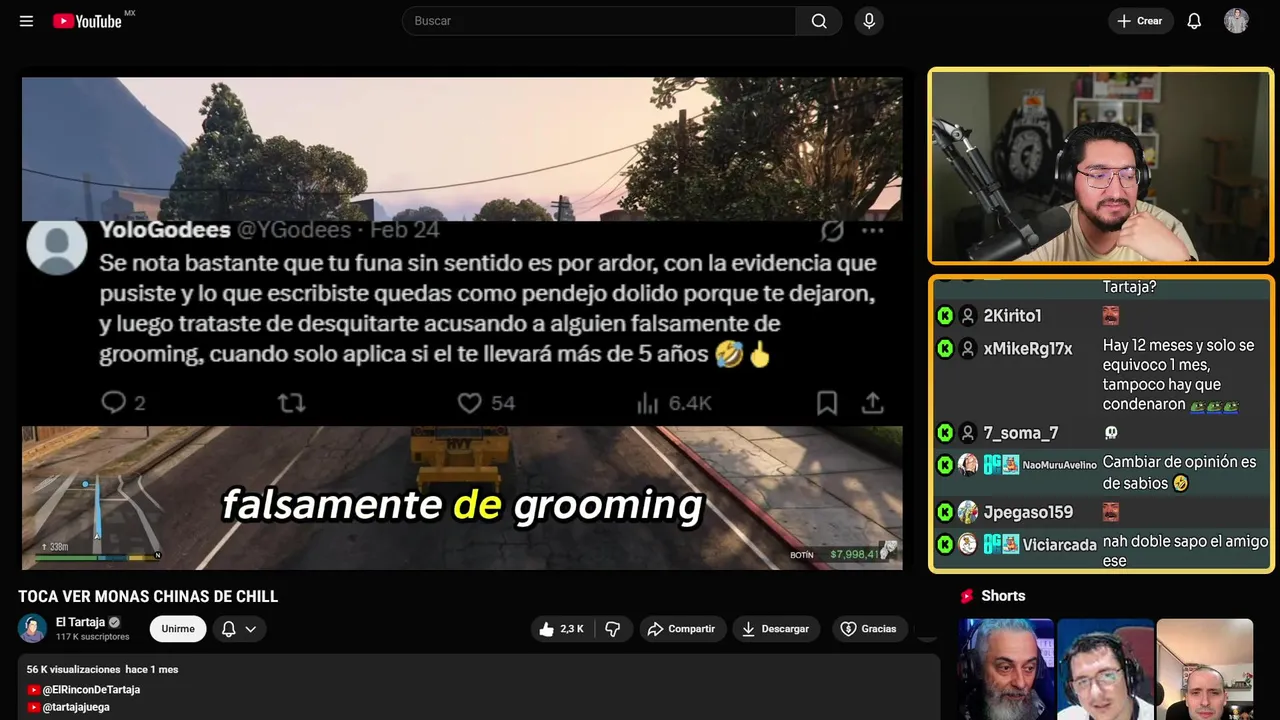
Task: Click tweet three-dots more icon
Action: click(872, 231)
